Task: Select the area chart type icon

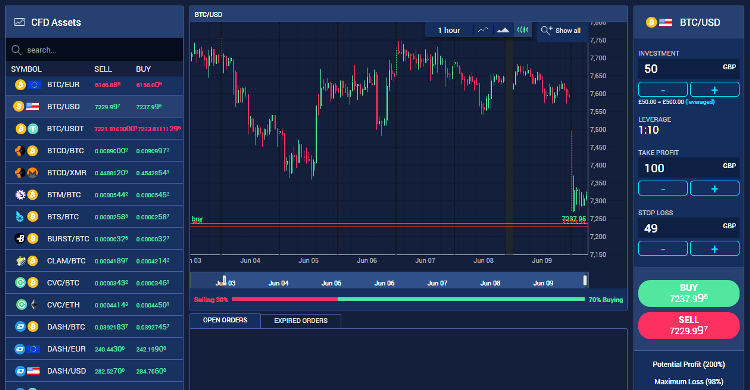Action: (503, 30)
